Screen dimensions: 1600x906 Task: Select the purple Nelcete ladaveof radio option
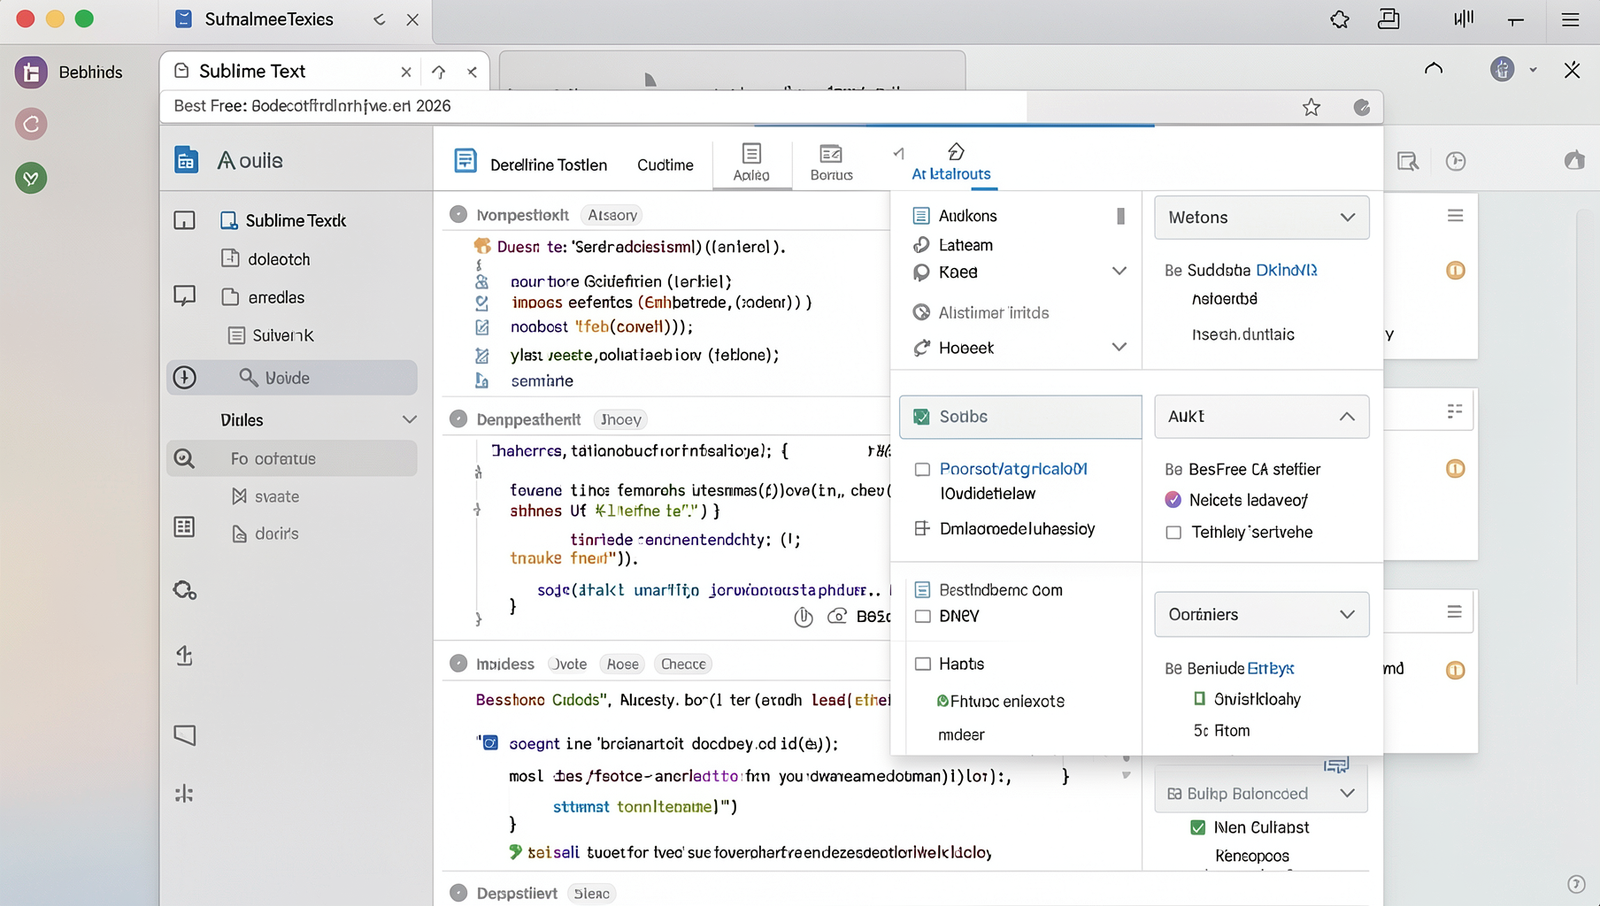tap(1173, 500)
